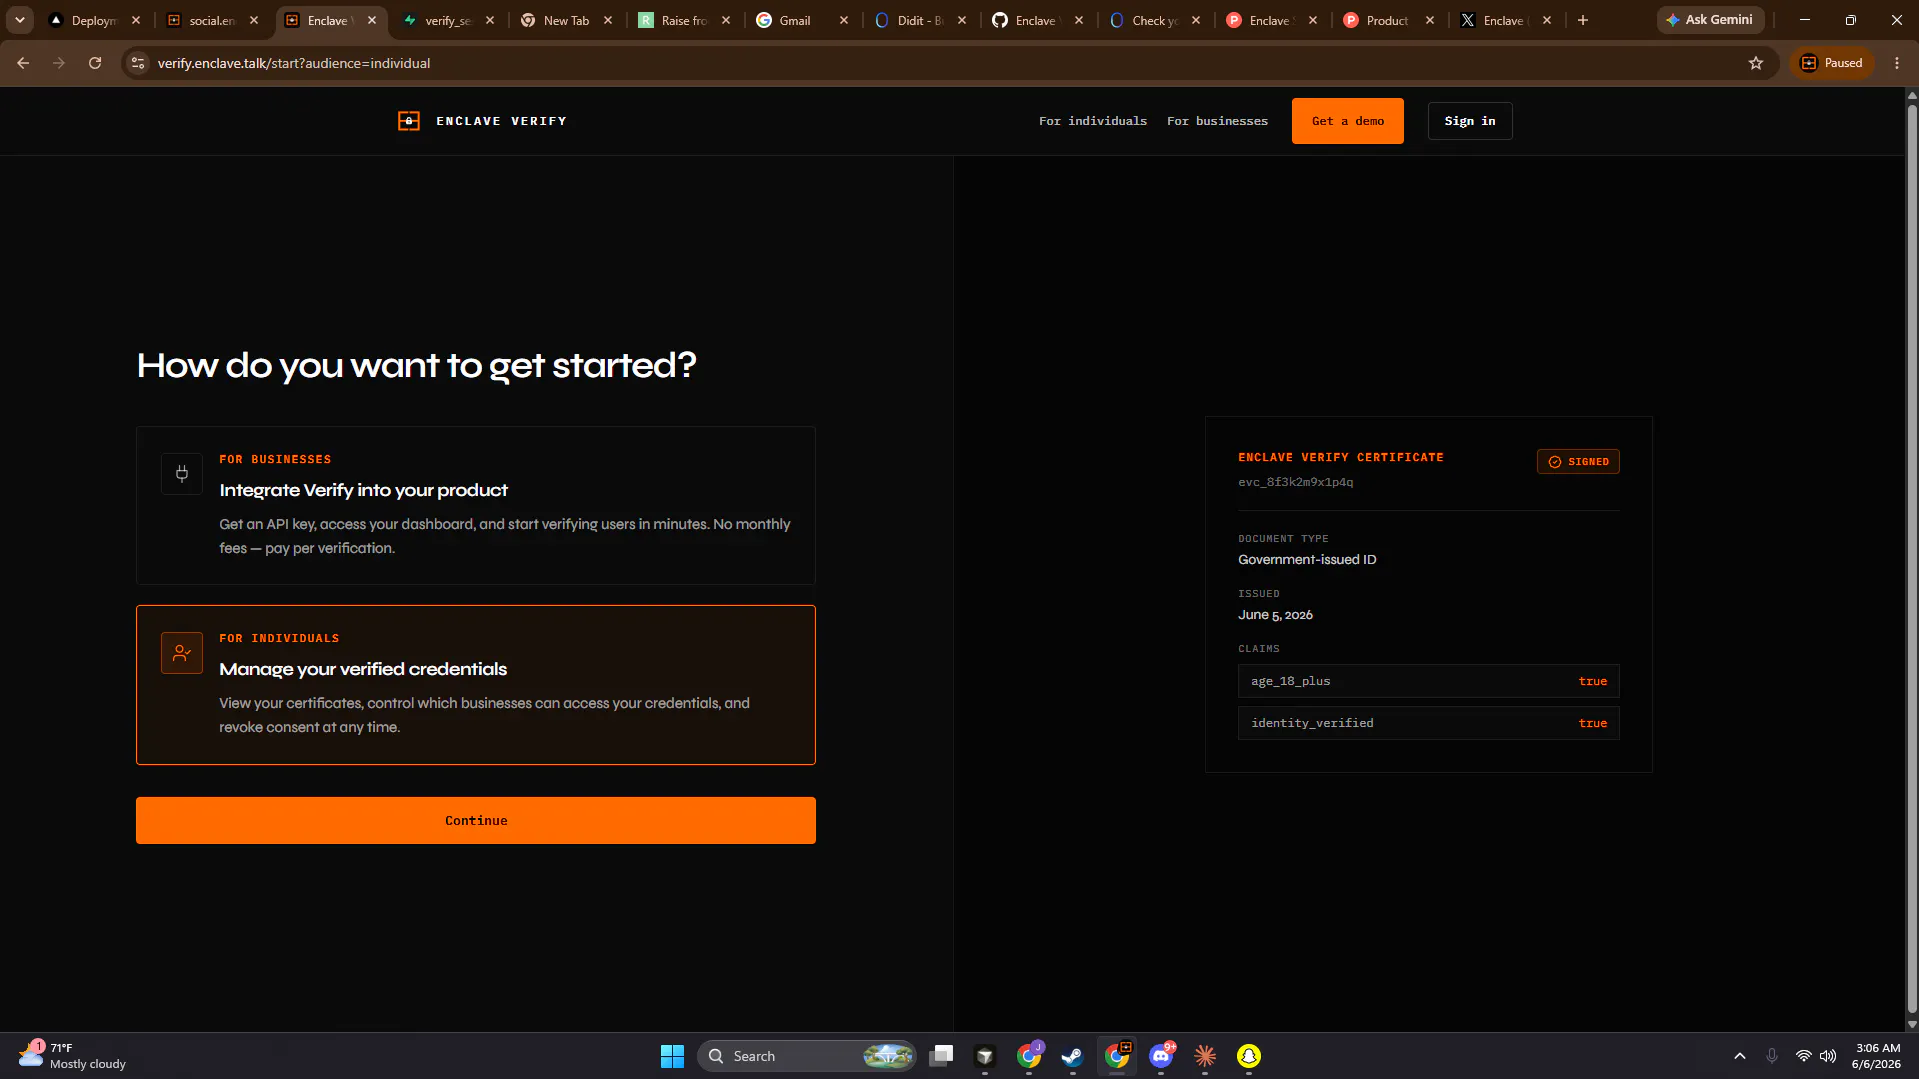Click the browser forward arrow
The image size is (1919, 1079).
click(59, 63)
